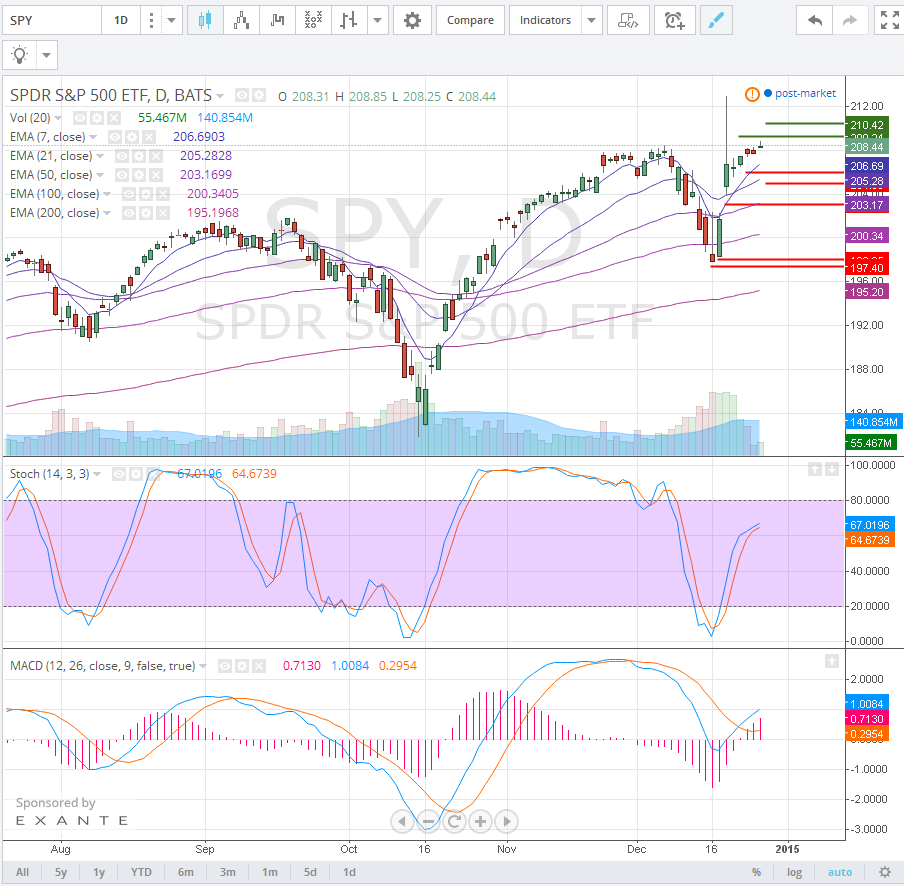Move the MACD pane up
Image resolution: width=904 pixels, height=886 pixels.
(831, 661)
